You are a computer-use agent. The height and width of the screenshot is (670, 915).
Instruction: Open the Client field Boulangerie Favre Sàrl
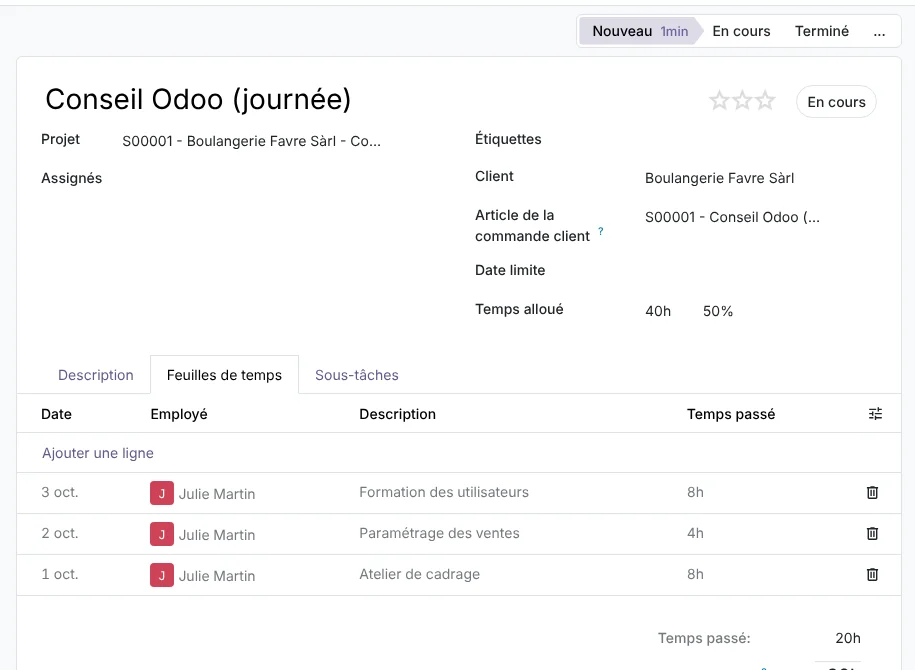[719, 178]
